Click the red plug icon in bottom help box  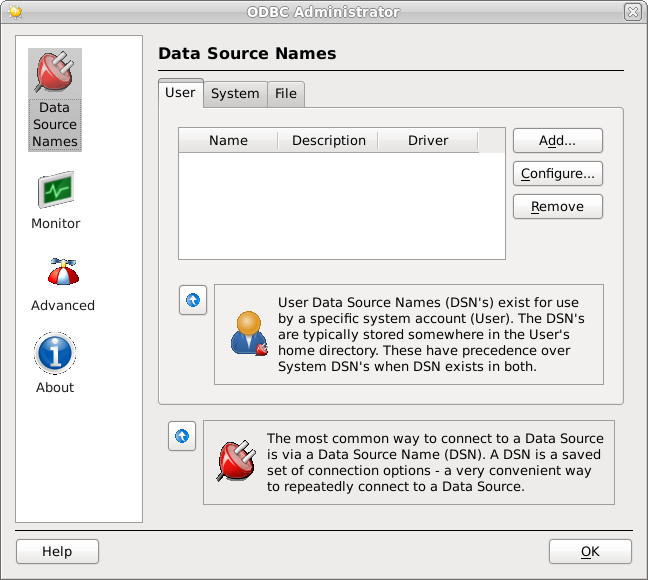coord(236,461)
